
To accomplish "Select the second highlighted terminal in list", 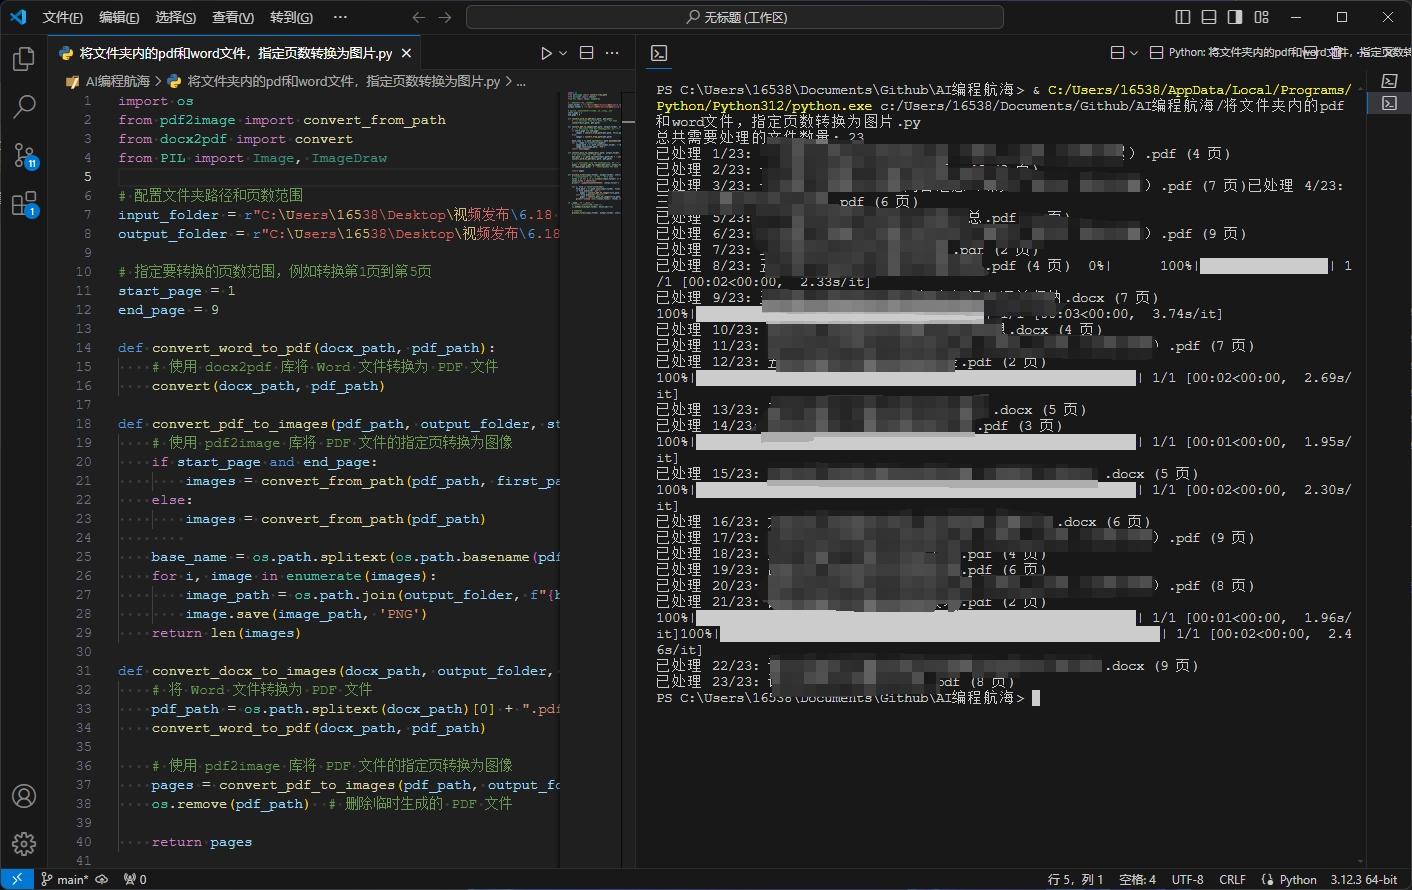I will pos(1389,103).
